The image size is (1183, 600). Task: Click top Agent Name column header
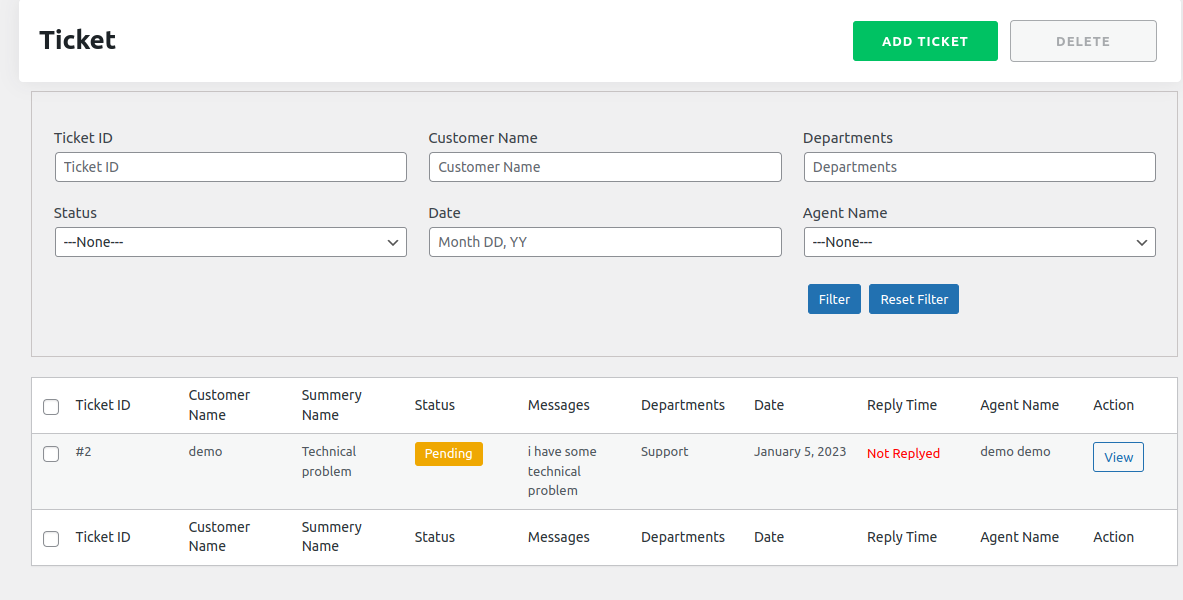coord(1019,405)
